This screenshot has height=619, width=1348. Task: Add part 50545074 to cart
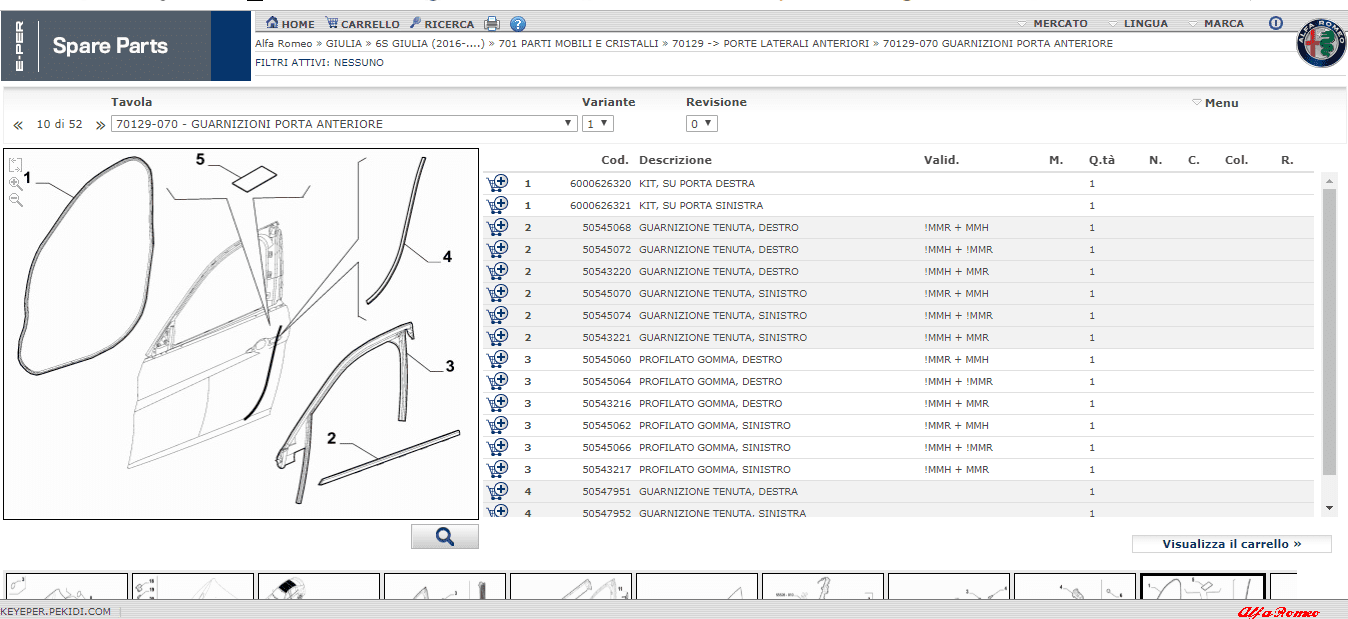click(x=497, y=315)
